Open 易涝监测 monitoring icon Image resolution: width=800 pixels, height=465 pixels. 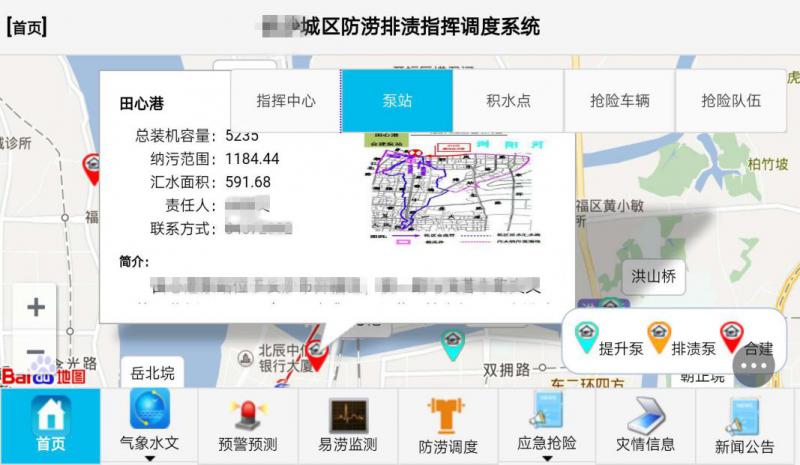click(x=348, y=415)
